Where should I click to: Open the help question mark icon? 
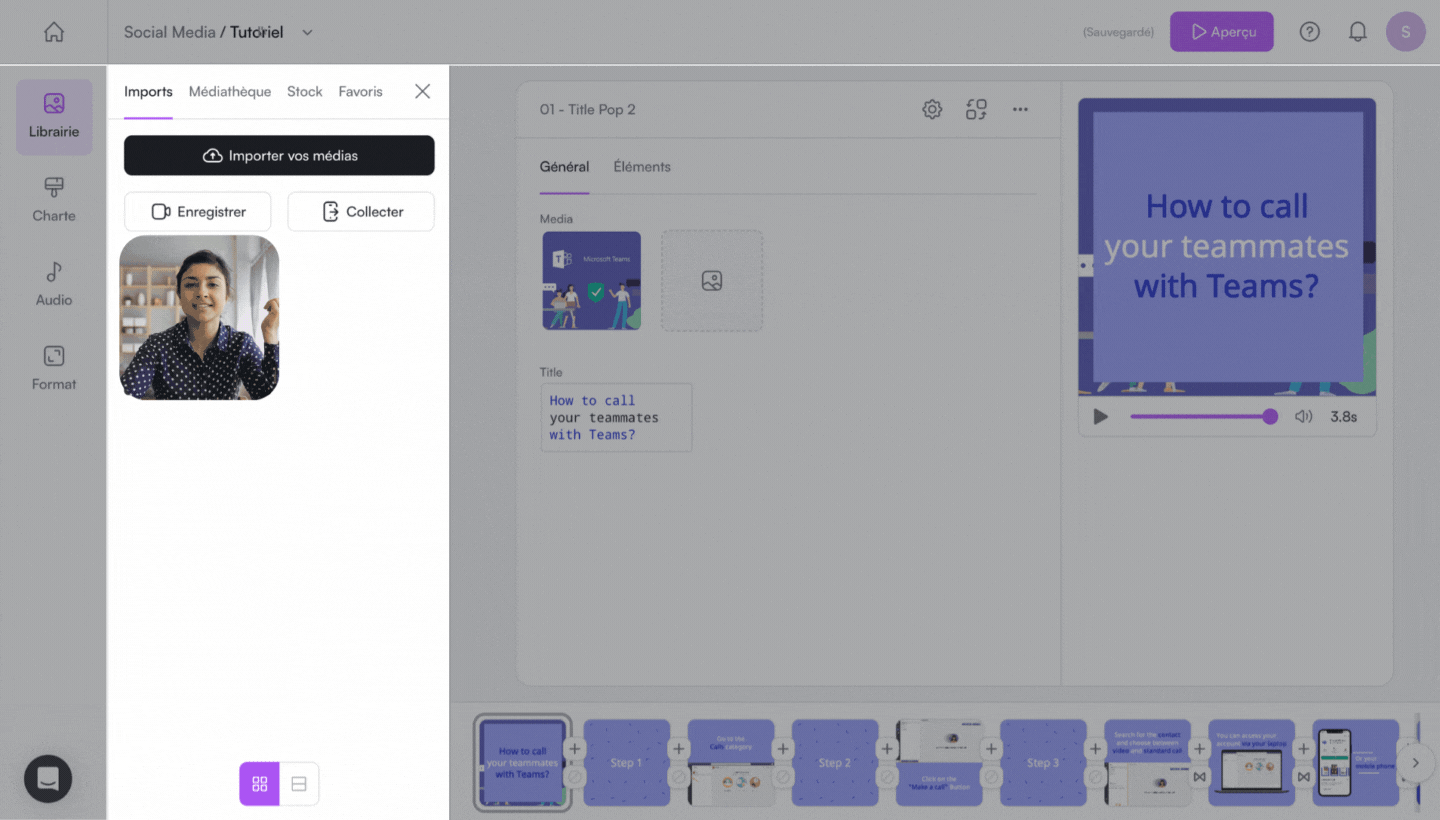coord(1309,32)
